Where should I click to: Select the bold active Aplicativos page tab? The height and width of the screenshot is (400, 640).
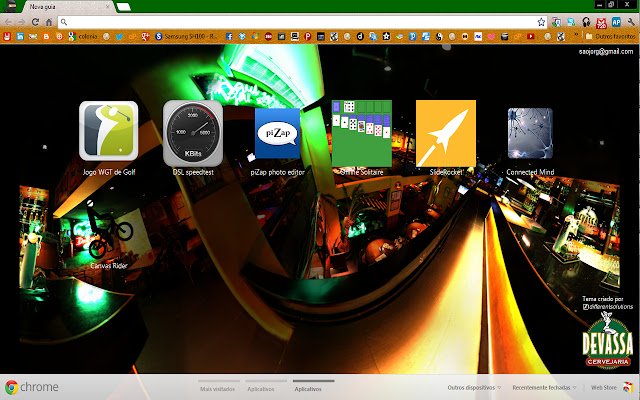(x=308, y=389)
